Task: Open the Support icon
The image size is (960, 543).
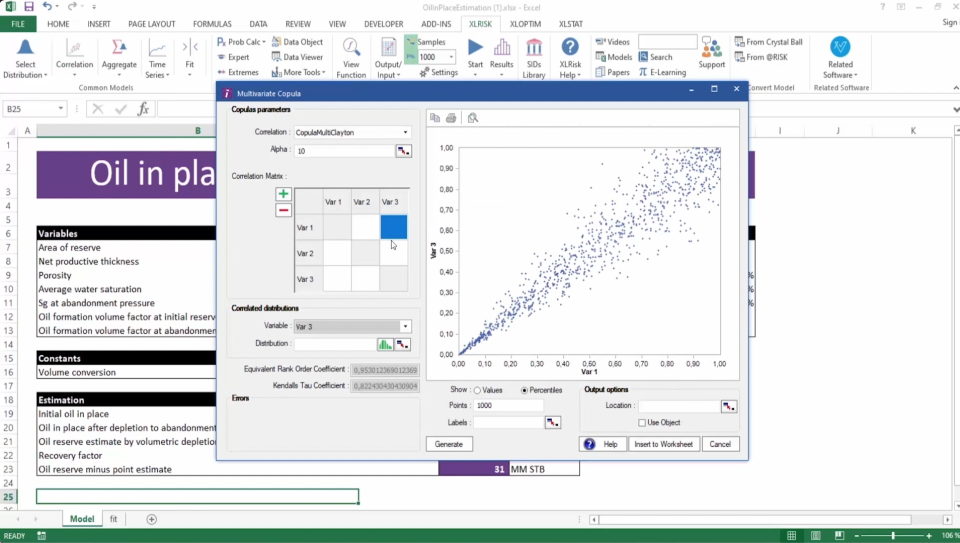Action: click(711, 53)
